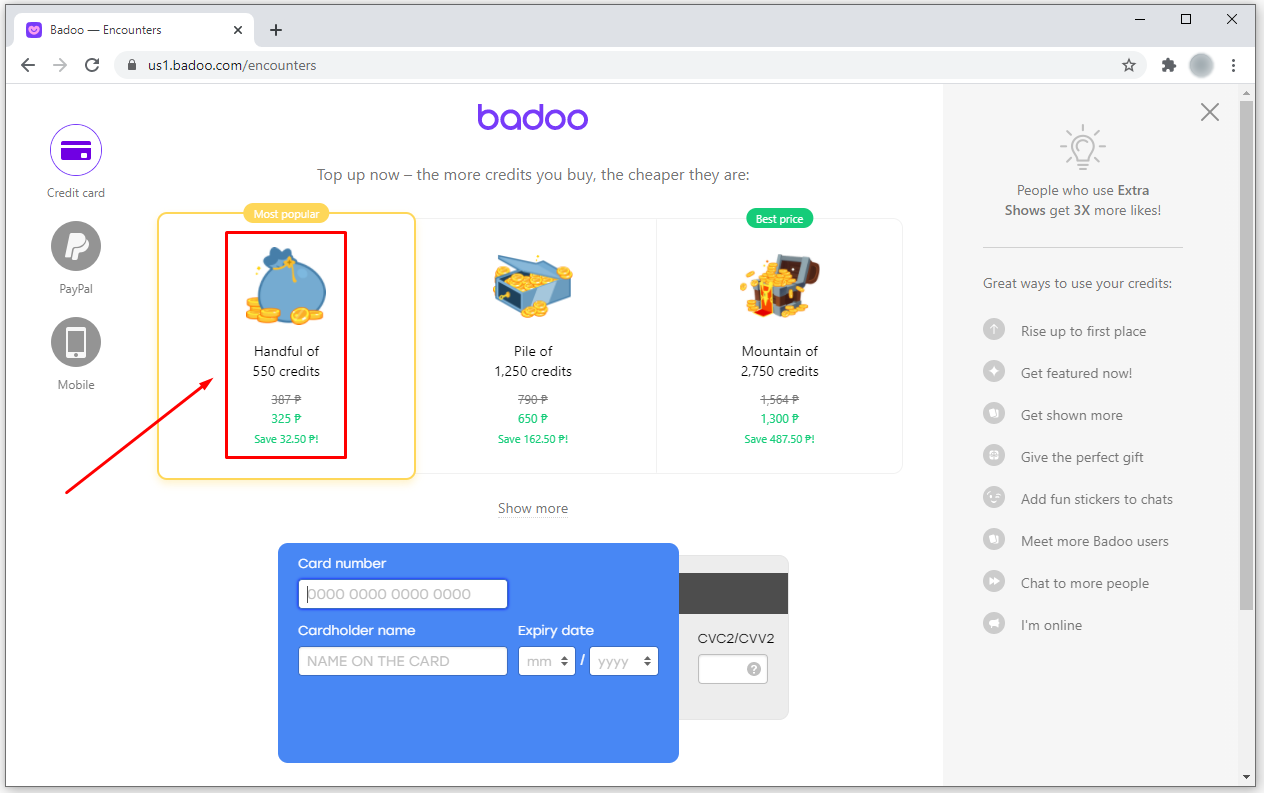Select Handful of 550 credits package
Screen dimensions: 1264x793
pyautogui.click(x=286, y=345)
